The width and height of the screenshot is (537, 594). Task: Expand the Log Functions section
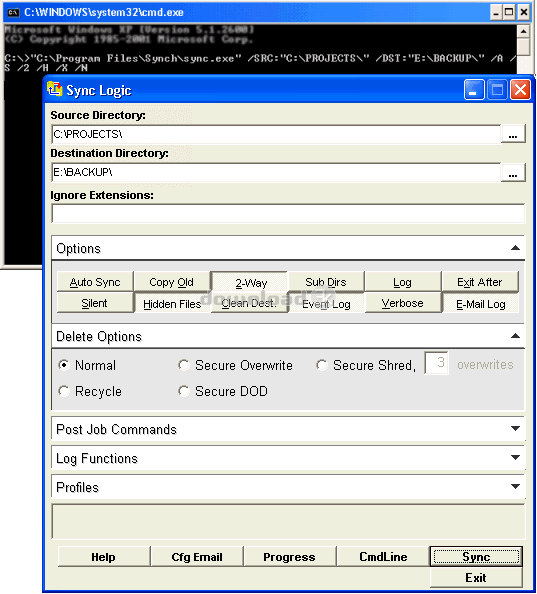pyautogui.click(x=515, y=457)
